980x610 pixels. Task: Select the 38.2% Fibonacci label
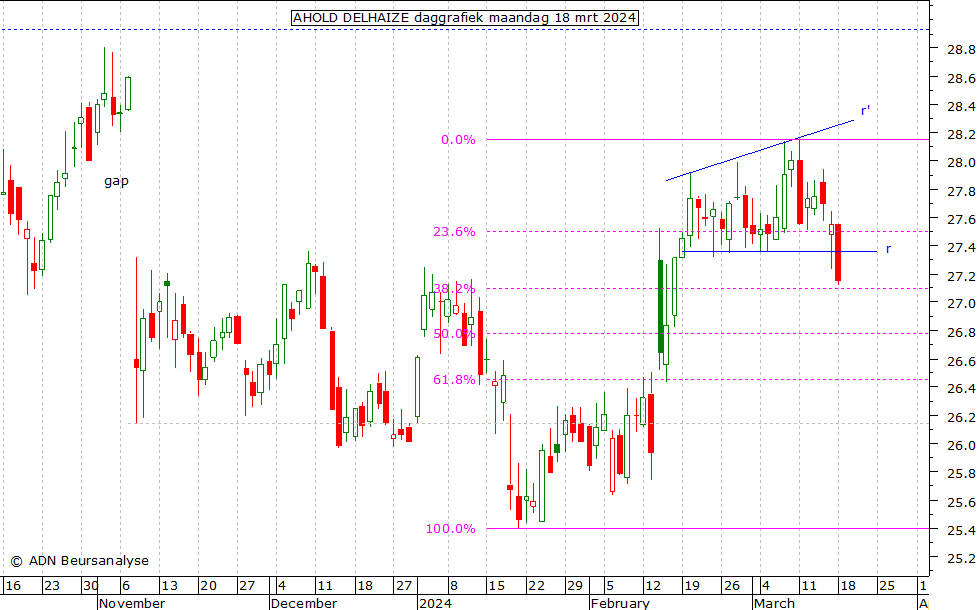pyautogui.click(x=454, y=289)
